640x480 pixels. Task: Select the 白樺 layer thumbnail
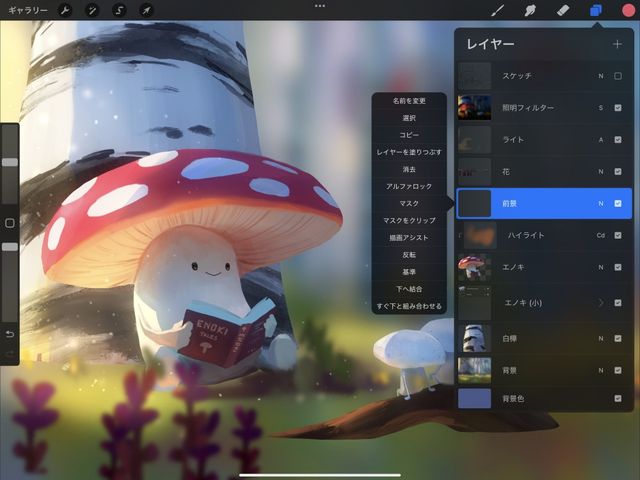click(x=474, y=338)
